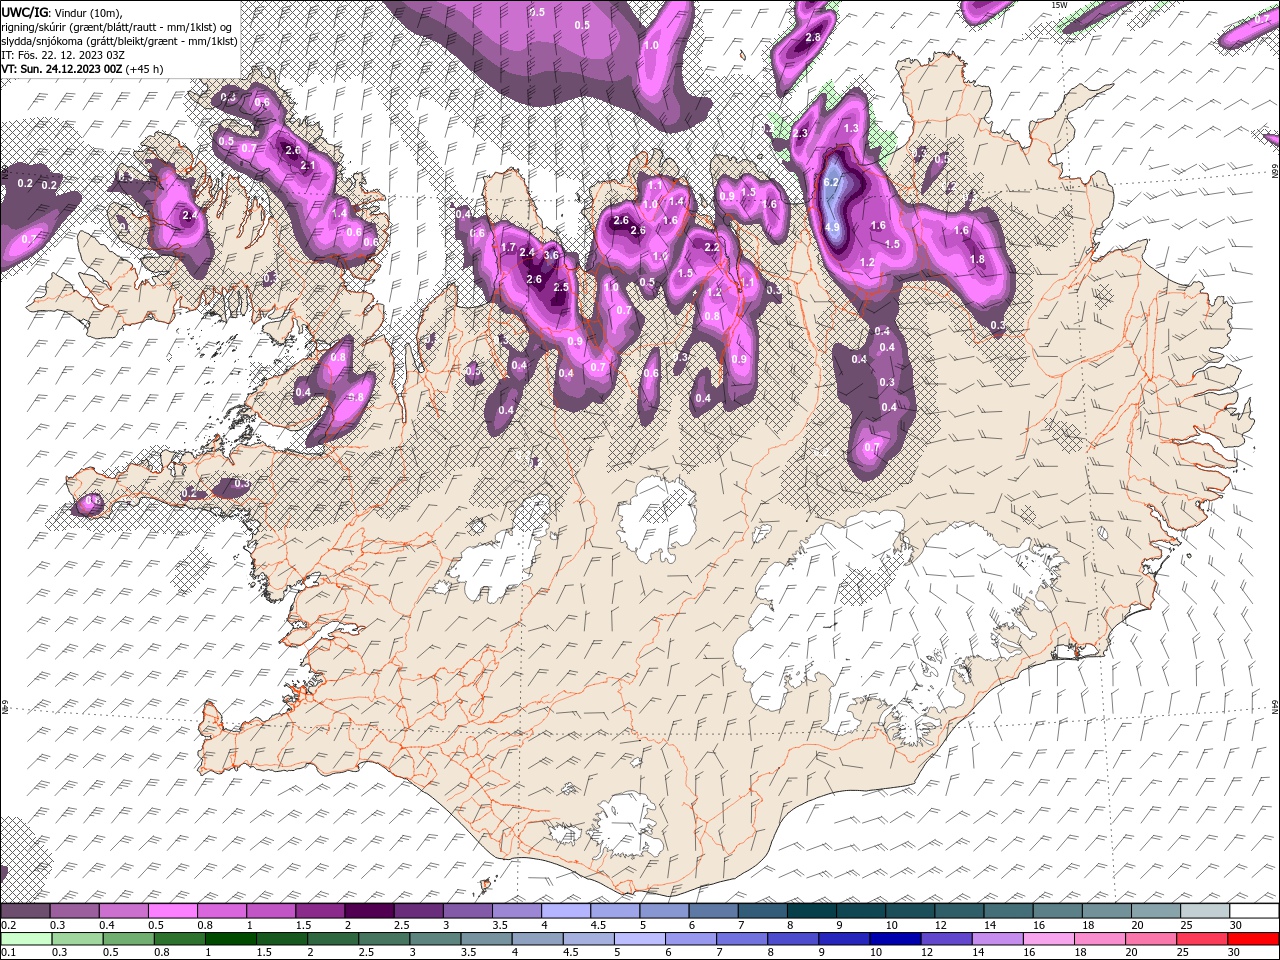
Task: Click the 'VT: Sun. 24.12.2023 00Z' line
Action: [x=61, y=69]
